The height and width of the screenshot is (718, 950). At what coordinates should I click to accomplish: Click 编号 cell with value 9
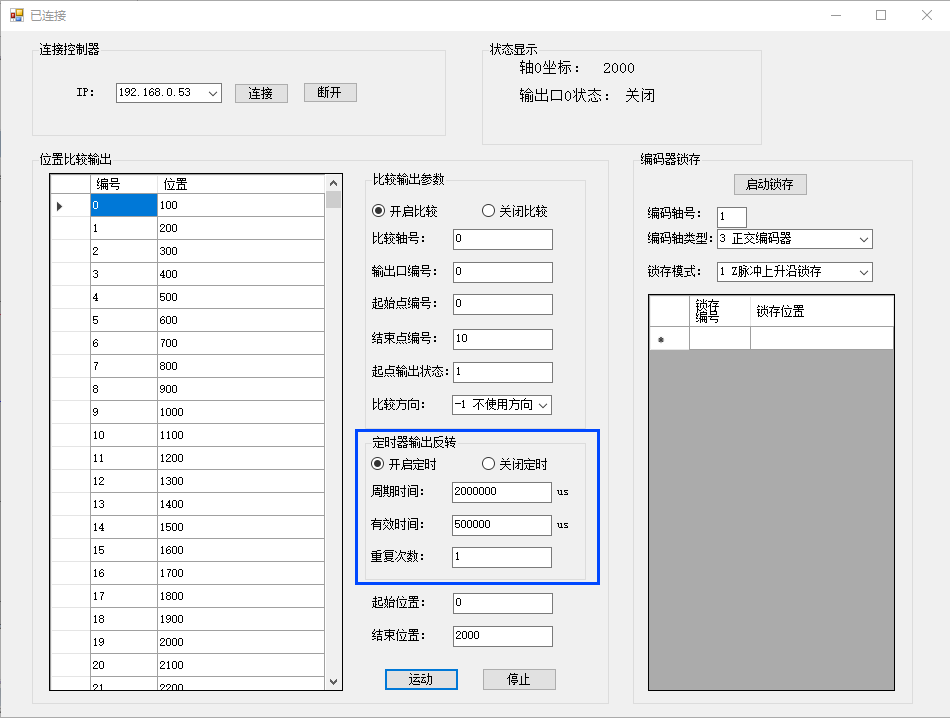click(124, 413)
